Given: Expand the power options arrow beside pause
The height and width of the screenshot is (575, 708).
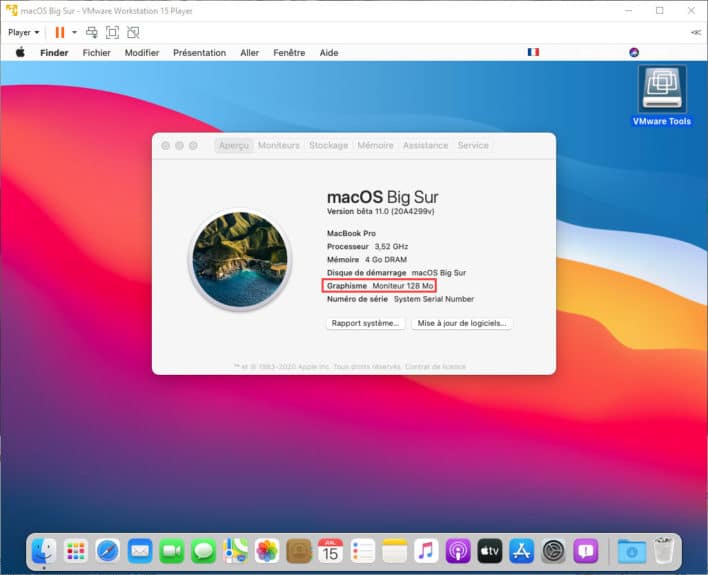Looking at the screenshot, I should pos(75,33).
